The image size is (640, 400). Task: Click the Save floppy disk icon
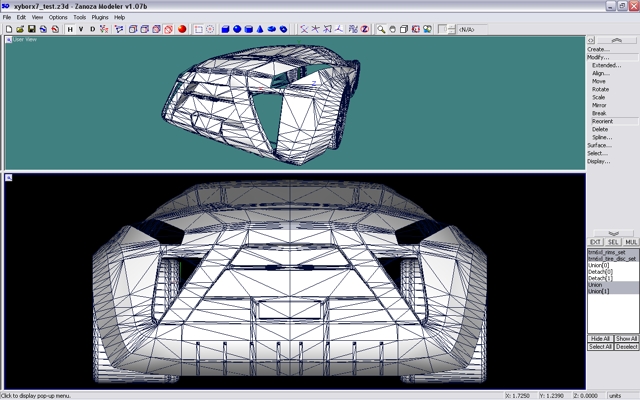pyautogui.click(x=31, y=29)
